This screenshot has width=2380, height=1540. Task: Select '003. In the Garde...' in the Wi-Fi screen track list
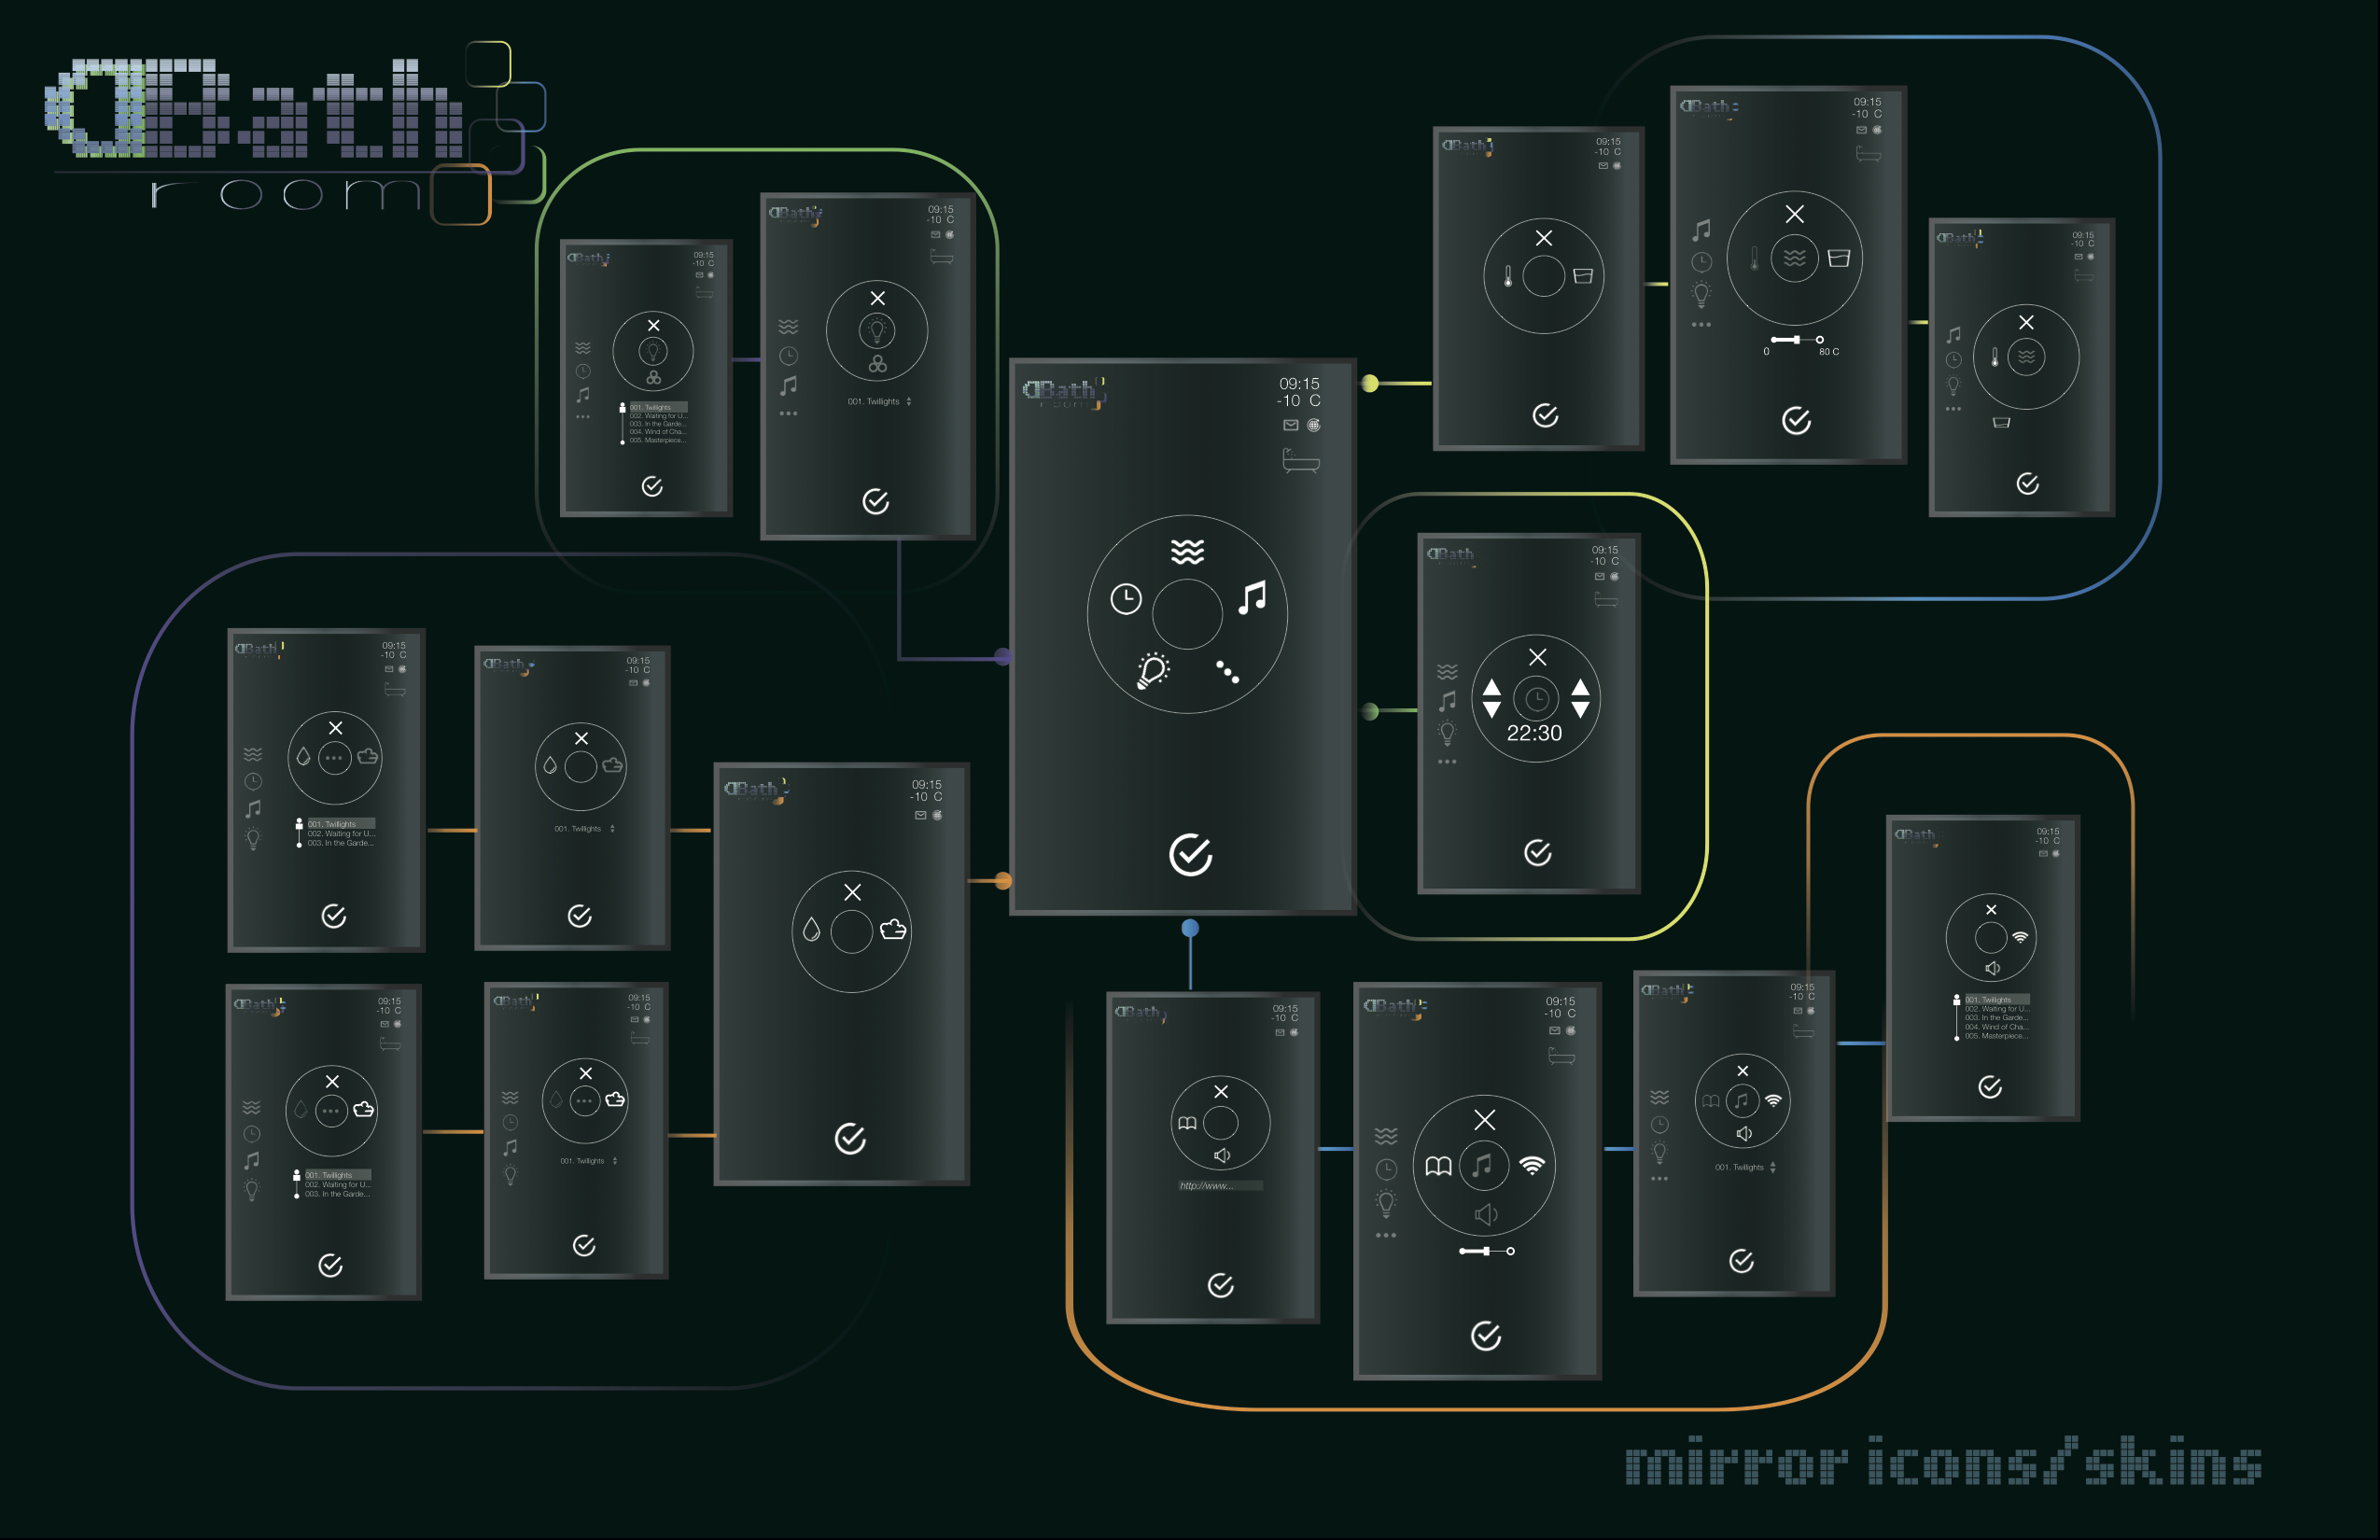point(1996,1018)
